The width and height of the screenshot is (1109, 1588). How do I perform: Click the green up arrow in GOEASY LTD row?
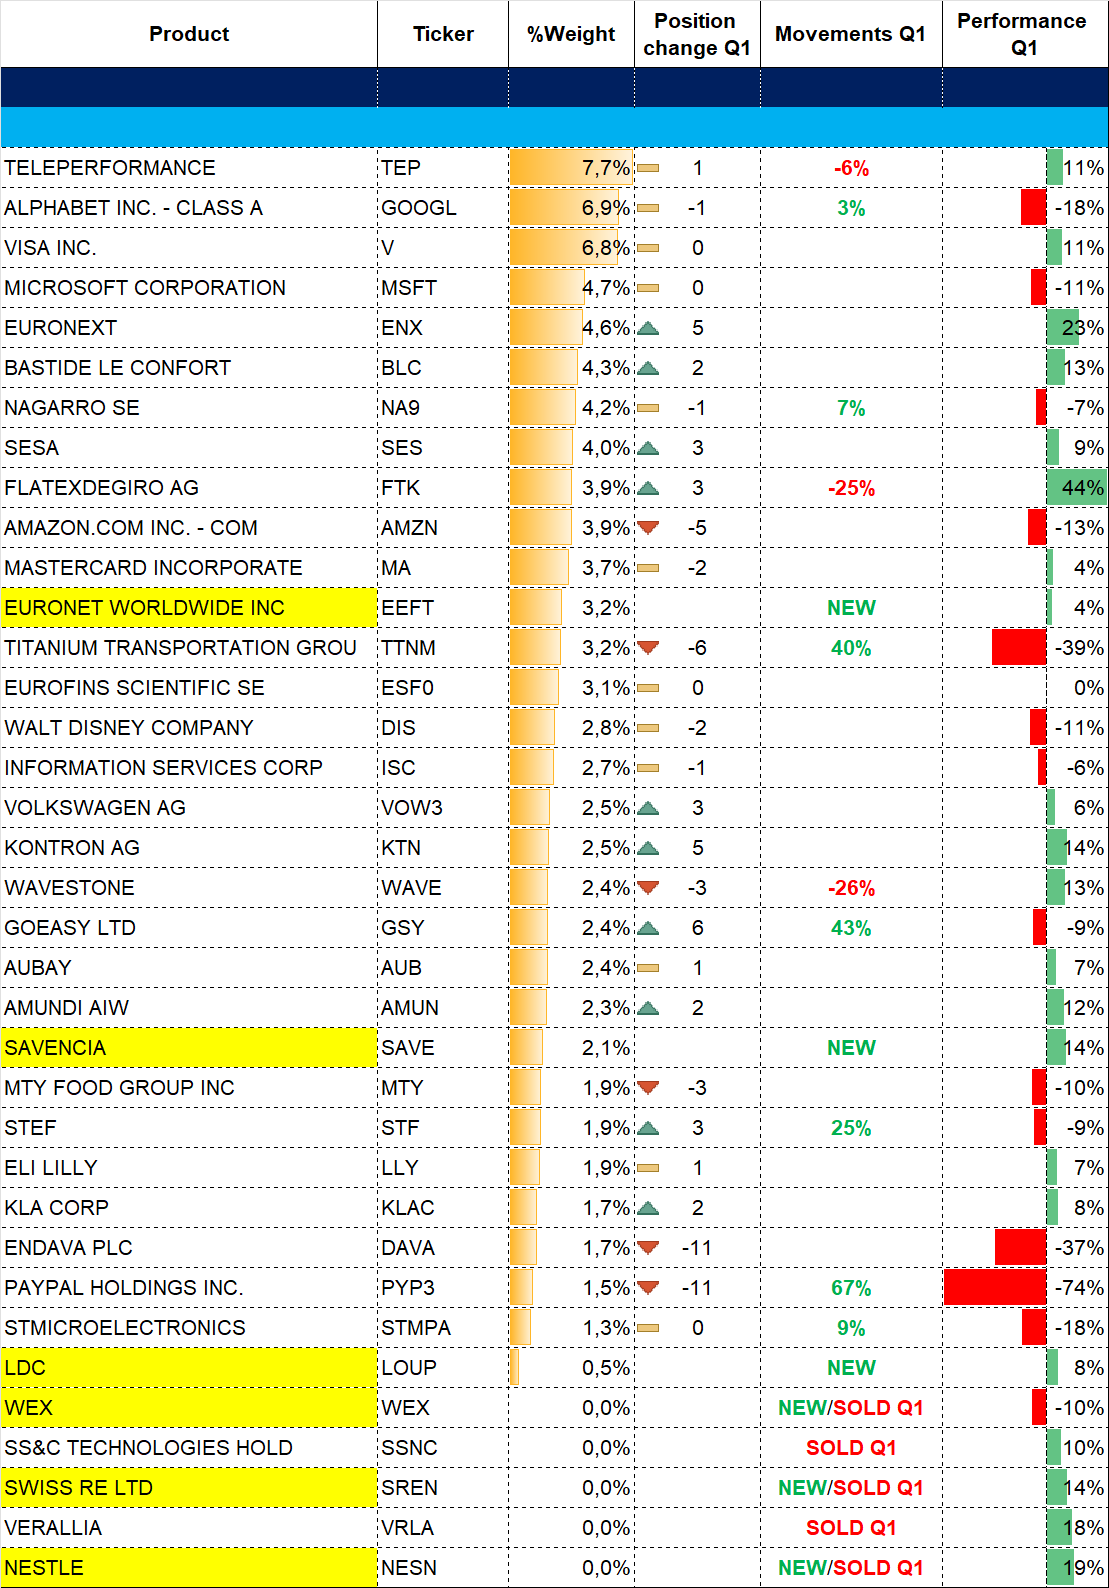(x=648, y=928)
